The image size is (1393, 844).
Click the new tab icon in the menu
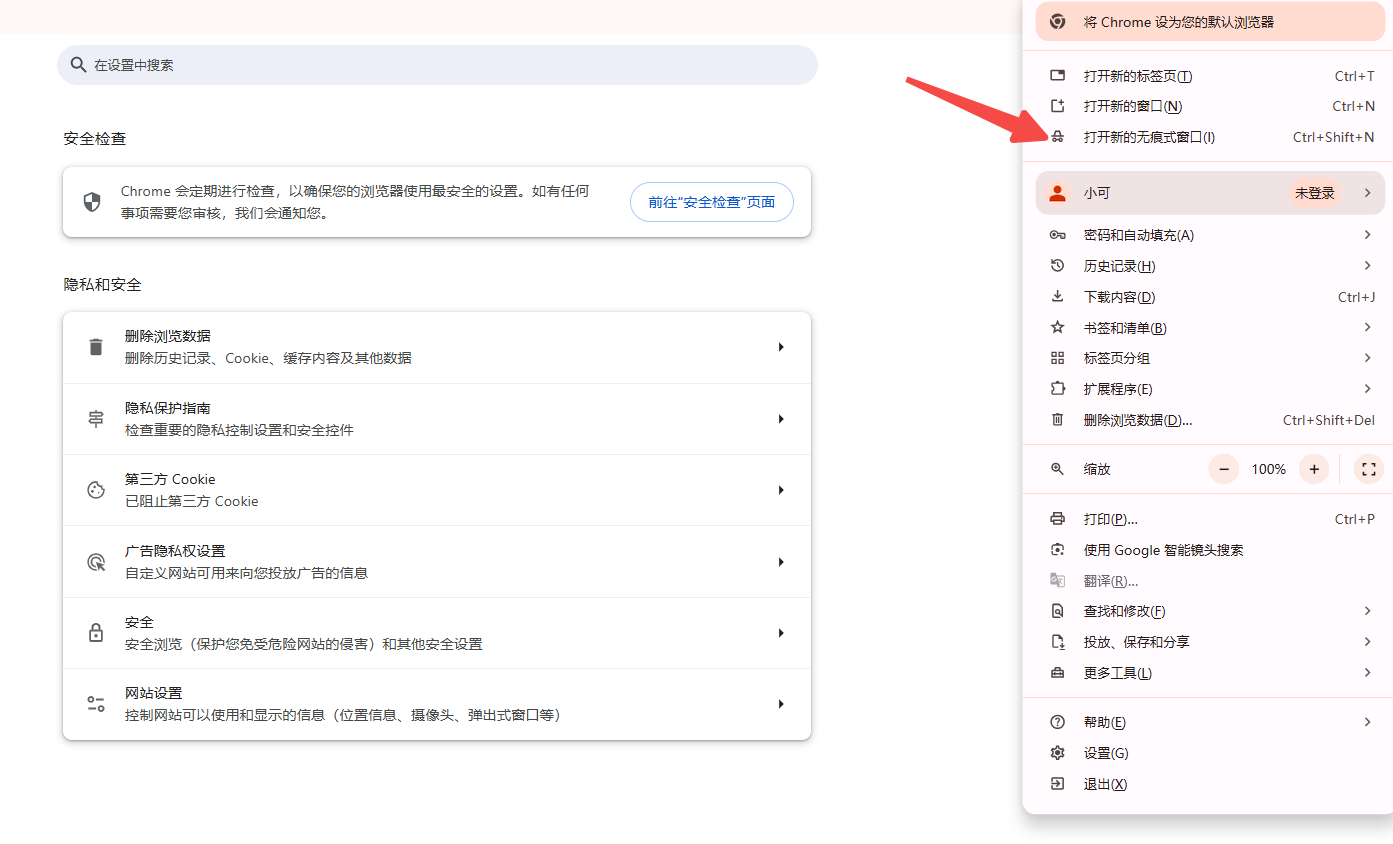1058,76
